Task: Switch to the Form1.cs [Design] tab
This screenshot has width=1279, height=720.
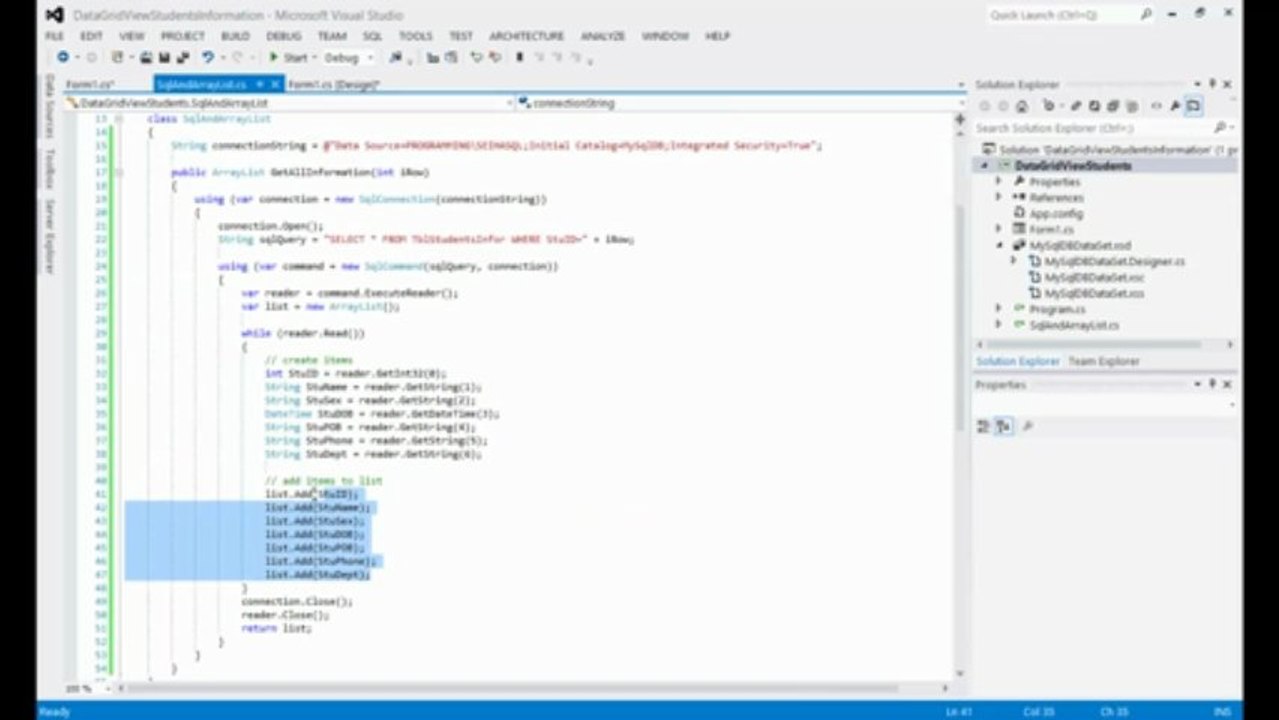Action: tap(334, 85)
